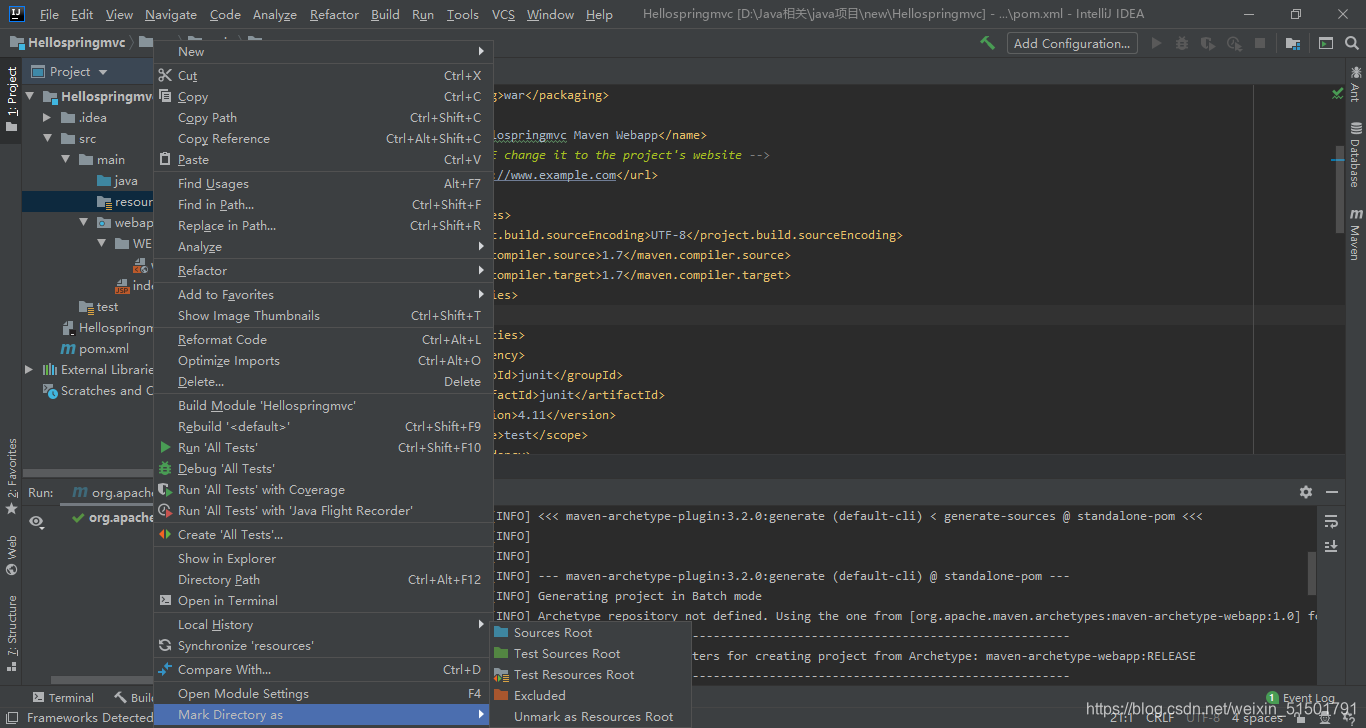Open the Web side tab
1366x728 pixels.
click(11, 555)
